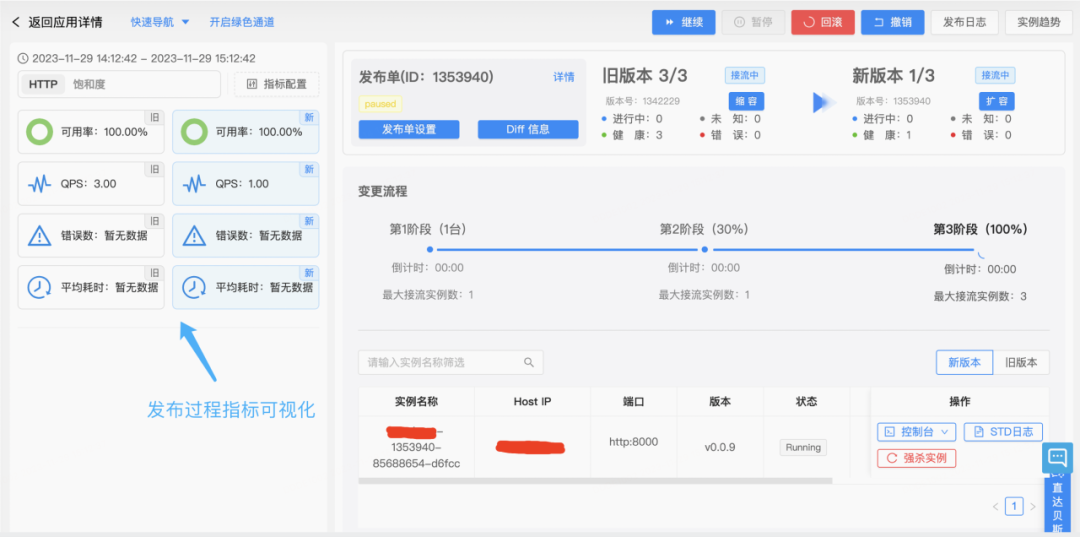
Task: Click the red 回滚 button
Action: [822, 22]
